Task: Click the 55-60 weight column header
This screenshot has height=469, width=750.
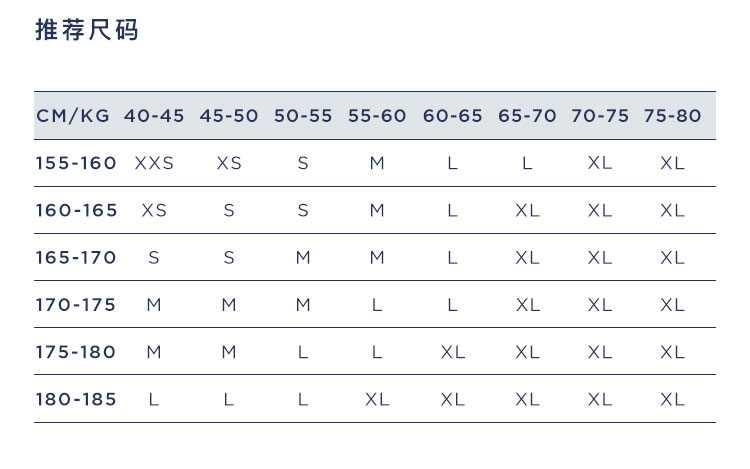Action: 377,116
